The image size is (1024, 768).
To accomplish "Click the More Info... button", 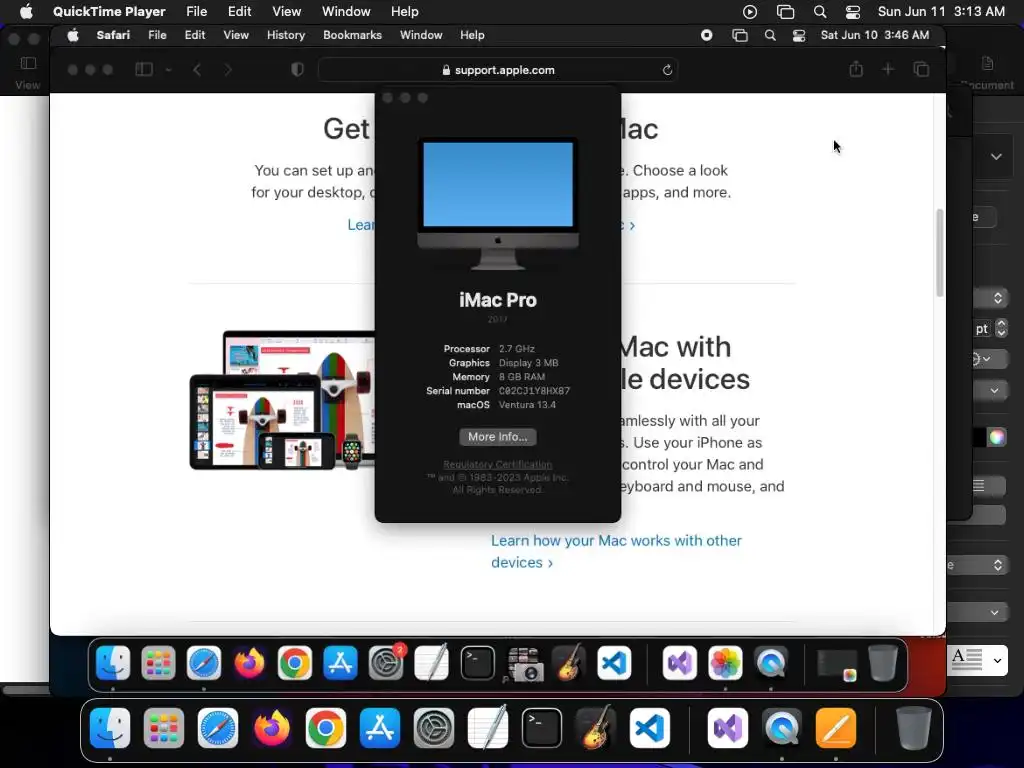I will point(498,437).
